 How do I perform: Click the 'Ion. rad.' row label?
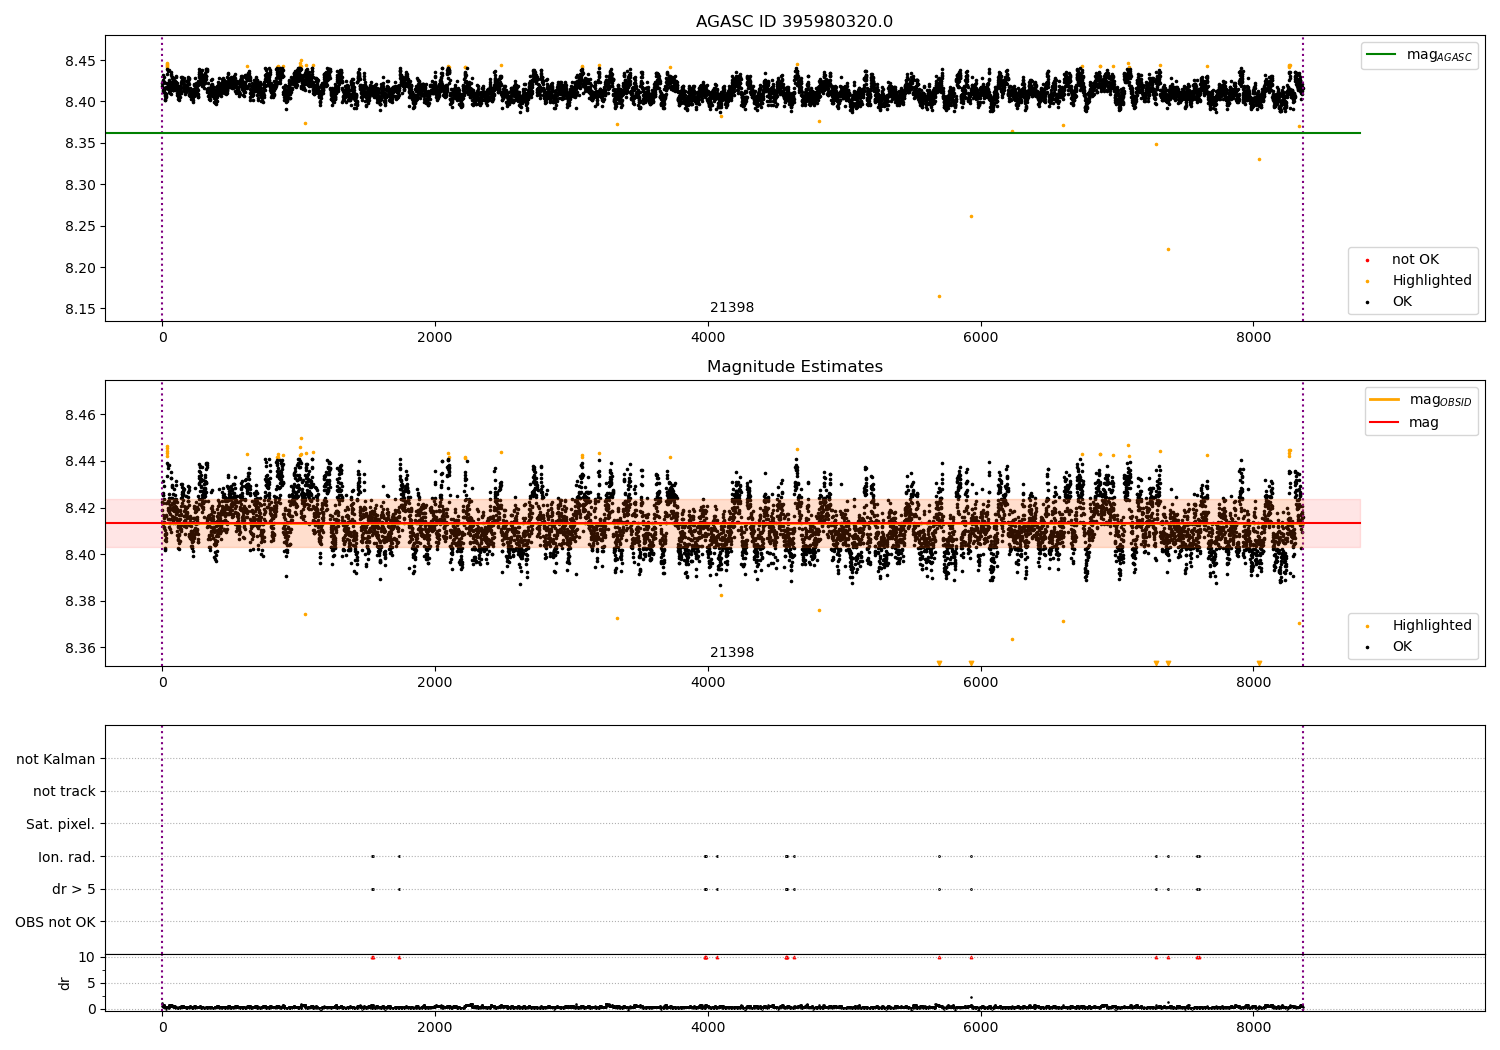point(67,857)
